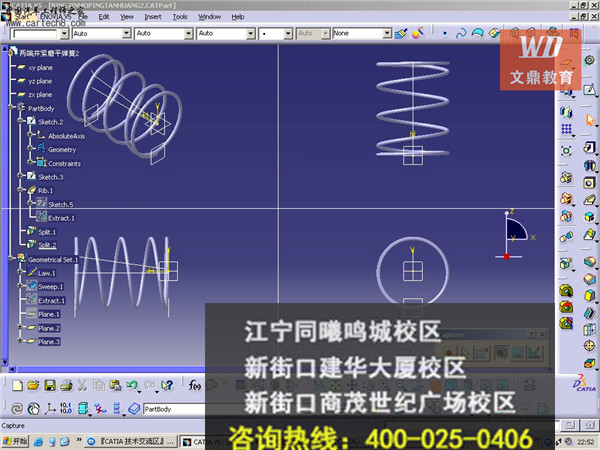Click the Sketcher icon
Image resolution: width=600 pixels, height=450 pixels.
pos(590,90)
